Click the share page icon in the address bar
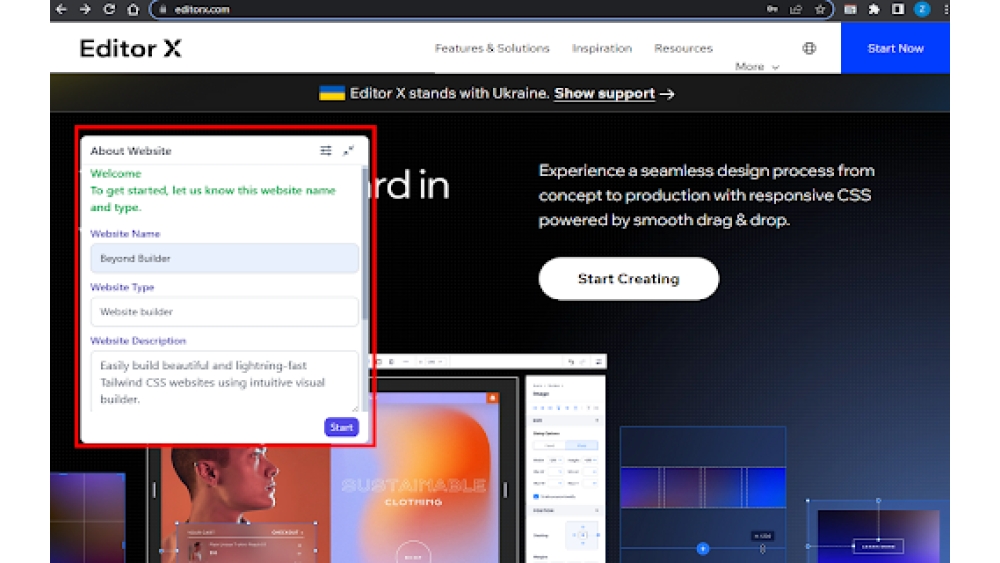The width and height of the screenshot is (1000, 563). (796, 10)
